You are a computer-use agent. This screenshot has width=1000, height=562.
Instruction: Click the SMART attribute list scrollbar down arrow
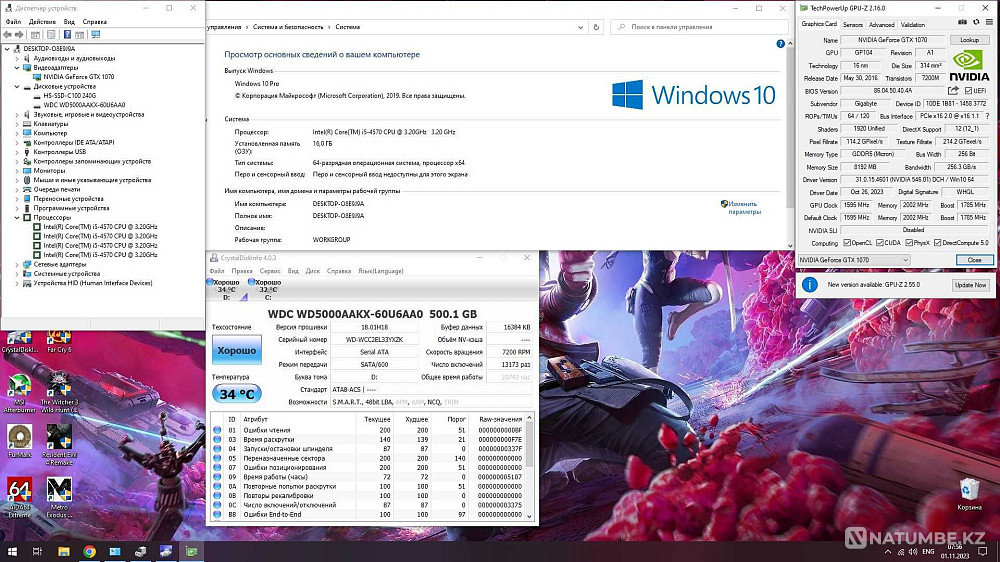[529, 515]
